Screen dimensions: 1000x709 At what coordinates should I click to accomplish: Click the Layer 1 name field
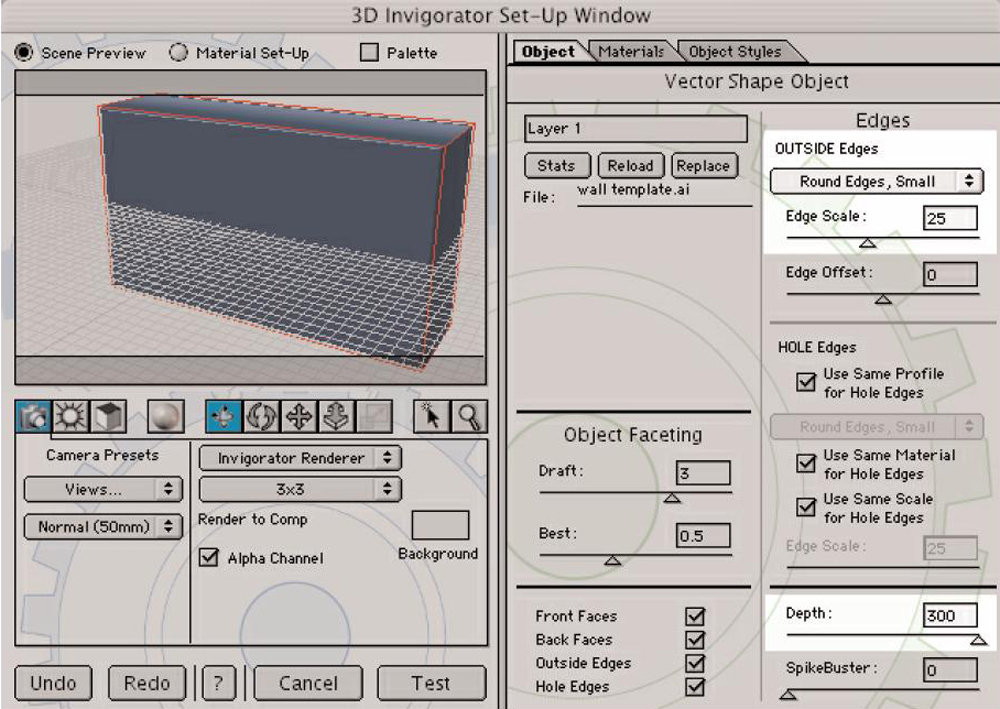tap(636, 129)
